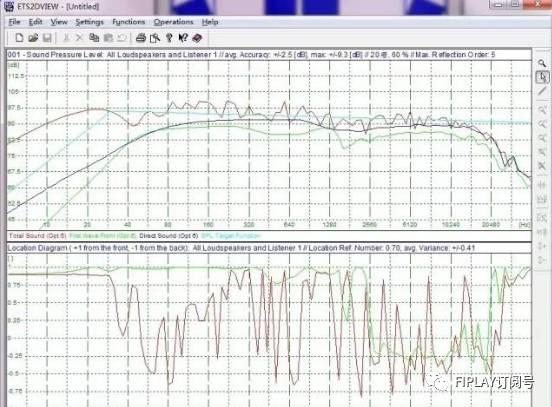Open the Operations menu

[174, 22]
